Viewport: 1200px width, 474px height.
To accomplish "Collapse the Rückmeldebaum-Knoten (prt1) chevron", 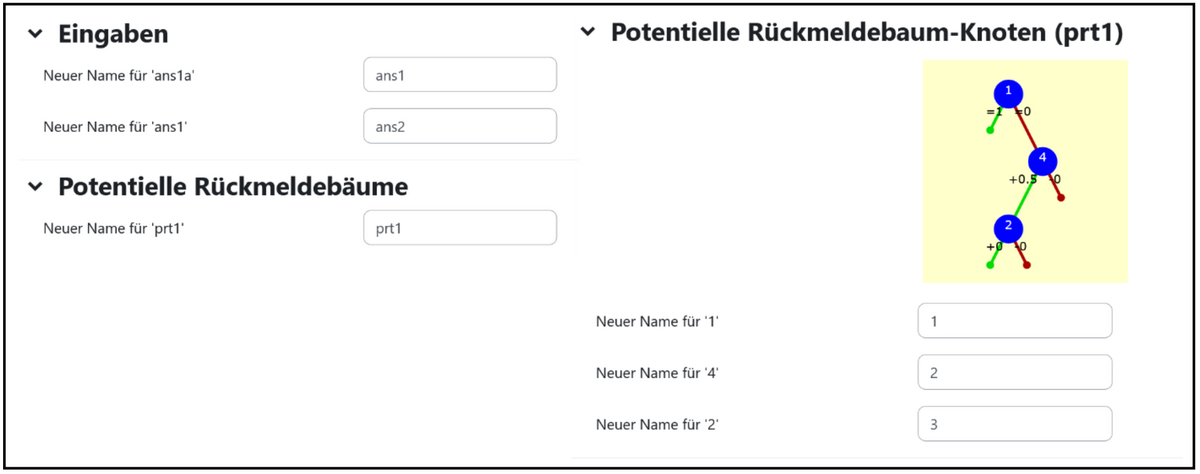I will click(x=588, y=32).
